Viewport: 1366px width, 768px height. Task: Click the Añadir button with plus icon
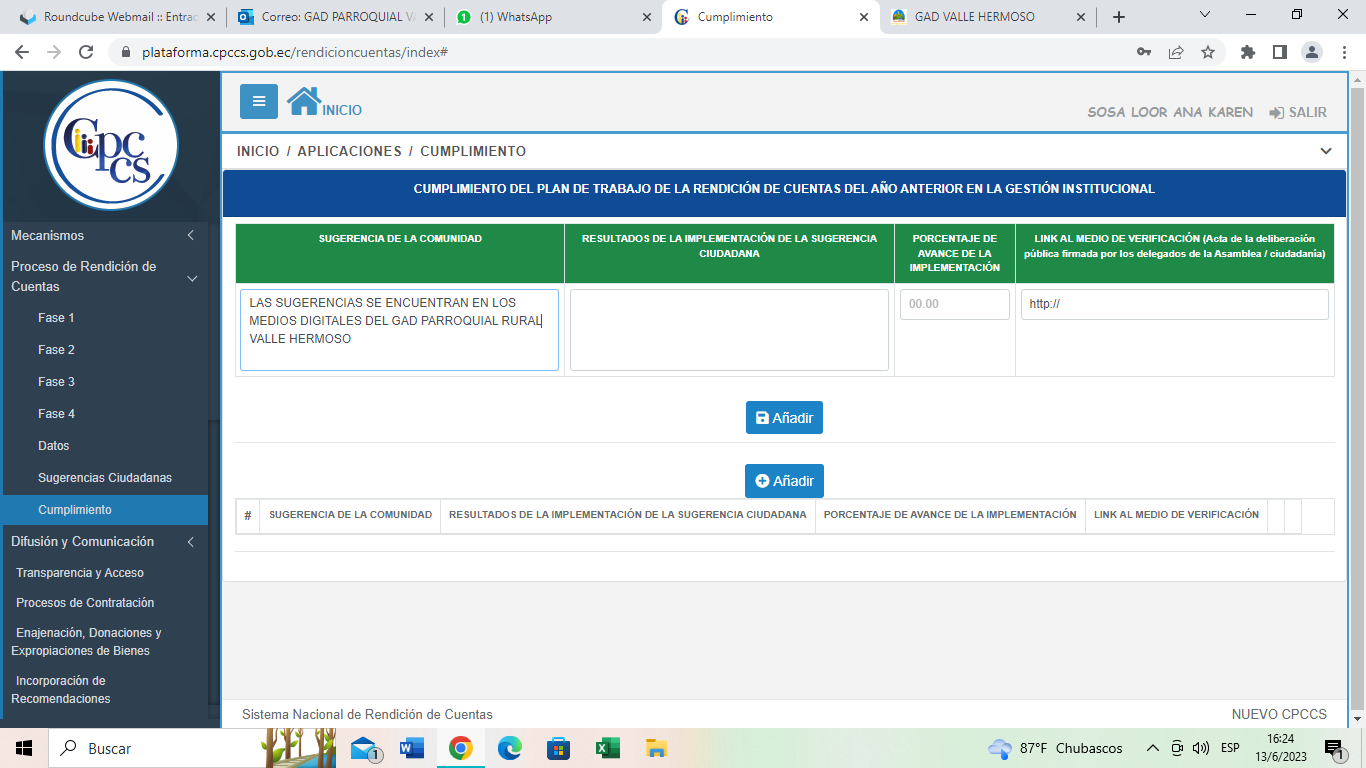[x=784, y=481]
